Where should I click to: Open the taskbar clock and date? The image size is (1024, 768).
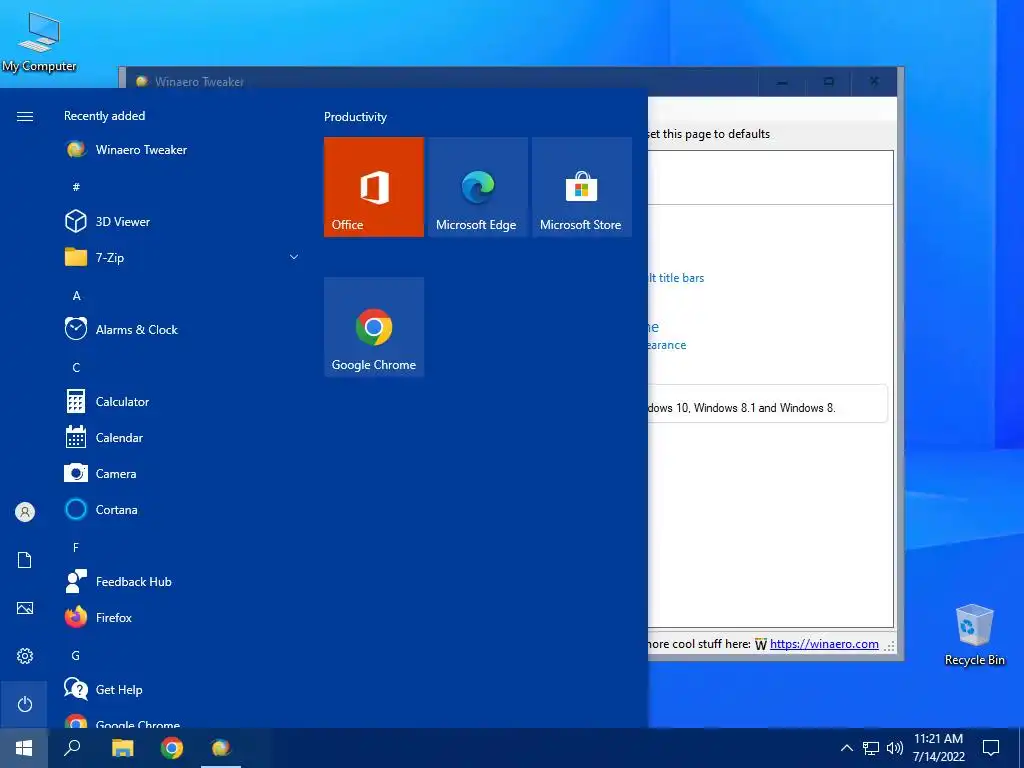coord(938,748)
